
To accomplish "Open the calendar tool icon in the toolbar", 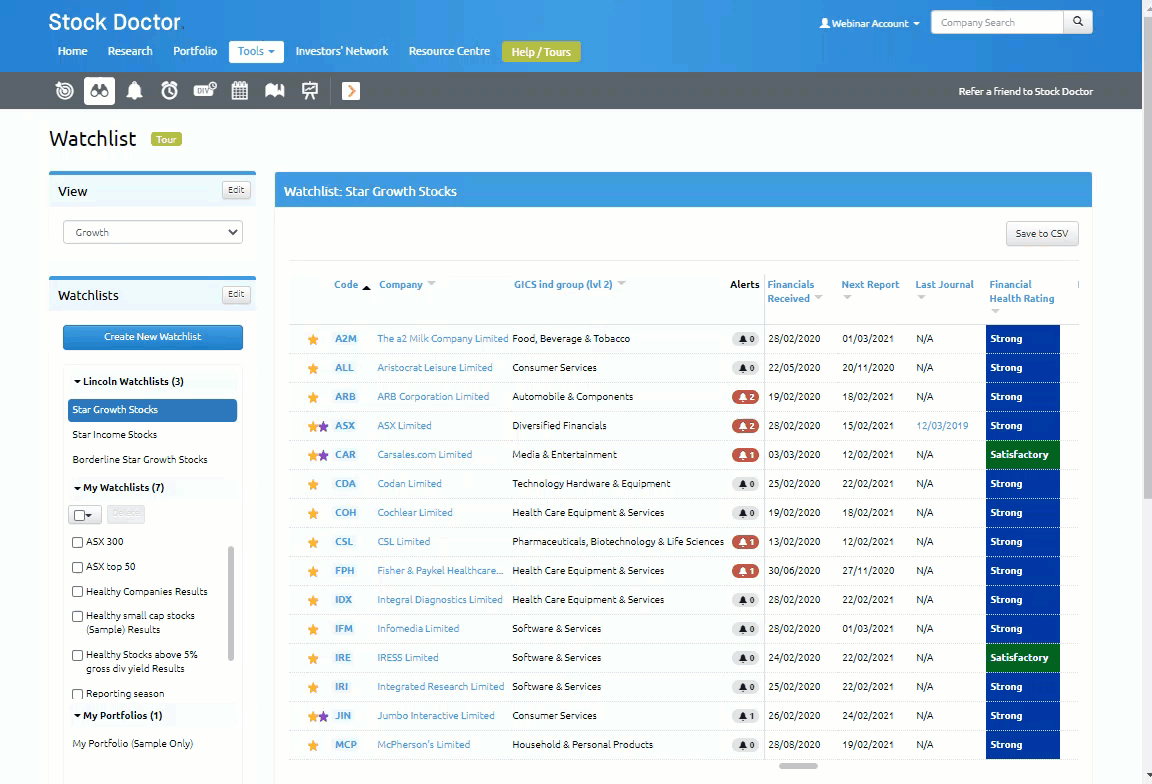I will (240, 90).
